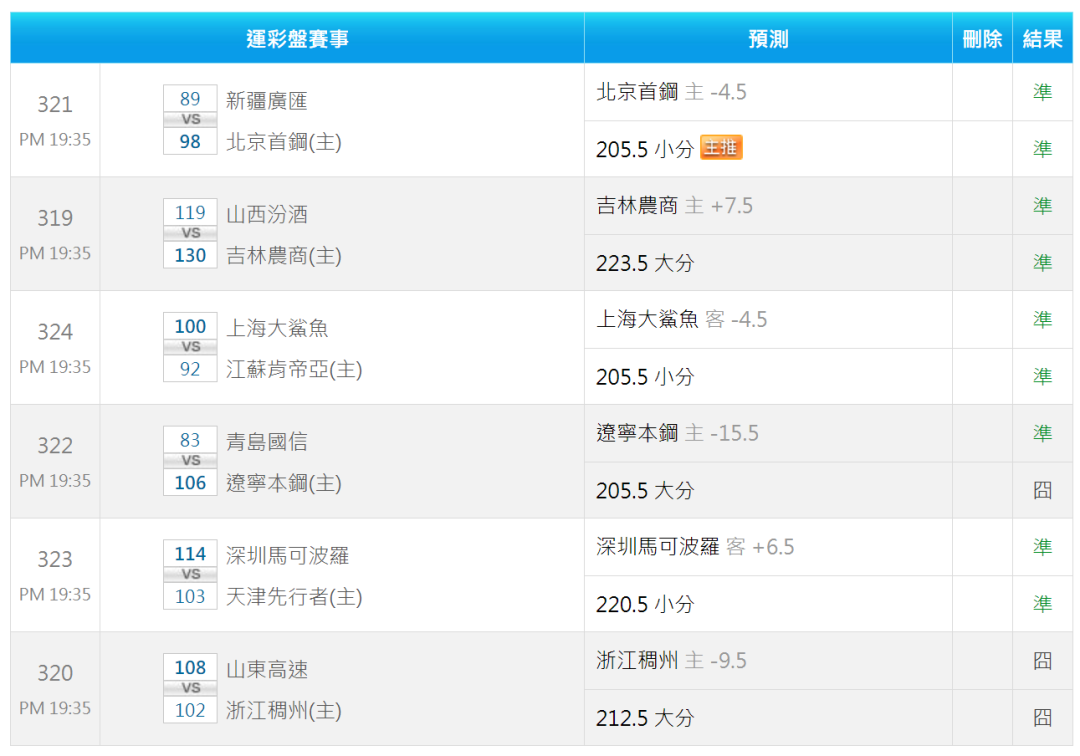Open team 吉林農商(主) in match 319
1080x756 pixels.
coord(284,255)
